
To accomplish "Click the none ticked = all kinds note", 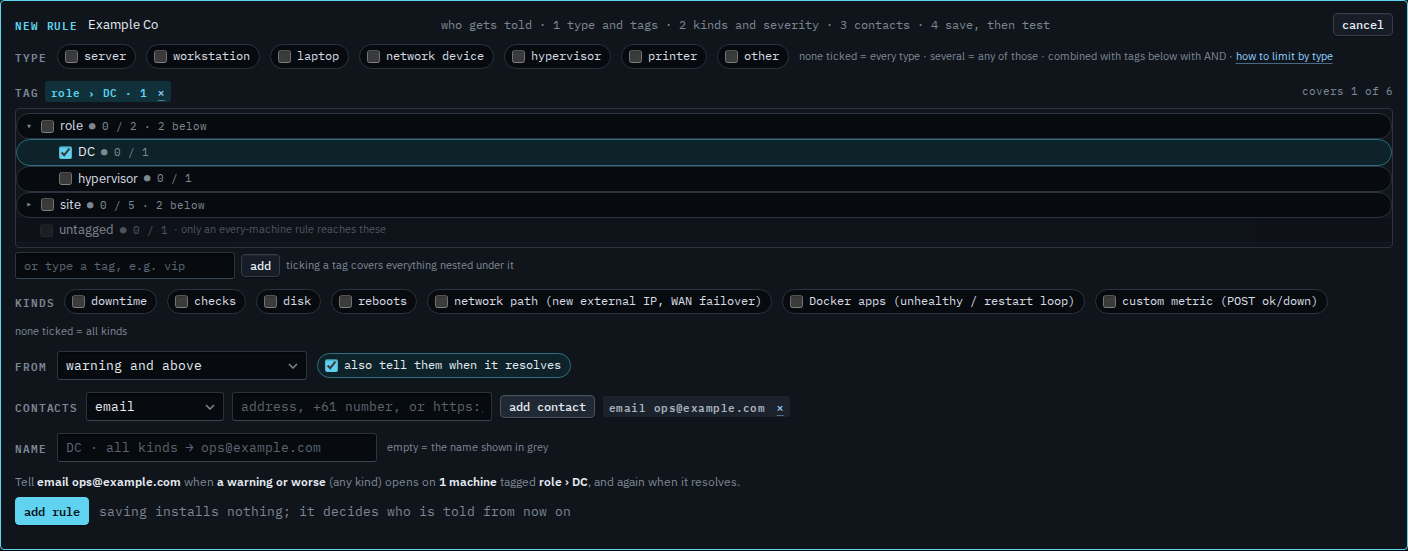I will (x=71, y=331).
